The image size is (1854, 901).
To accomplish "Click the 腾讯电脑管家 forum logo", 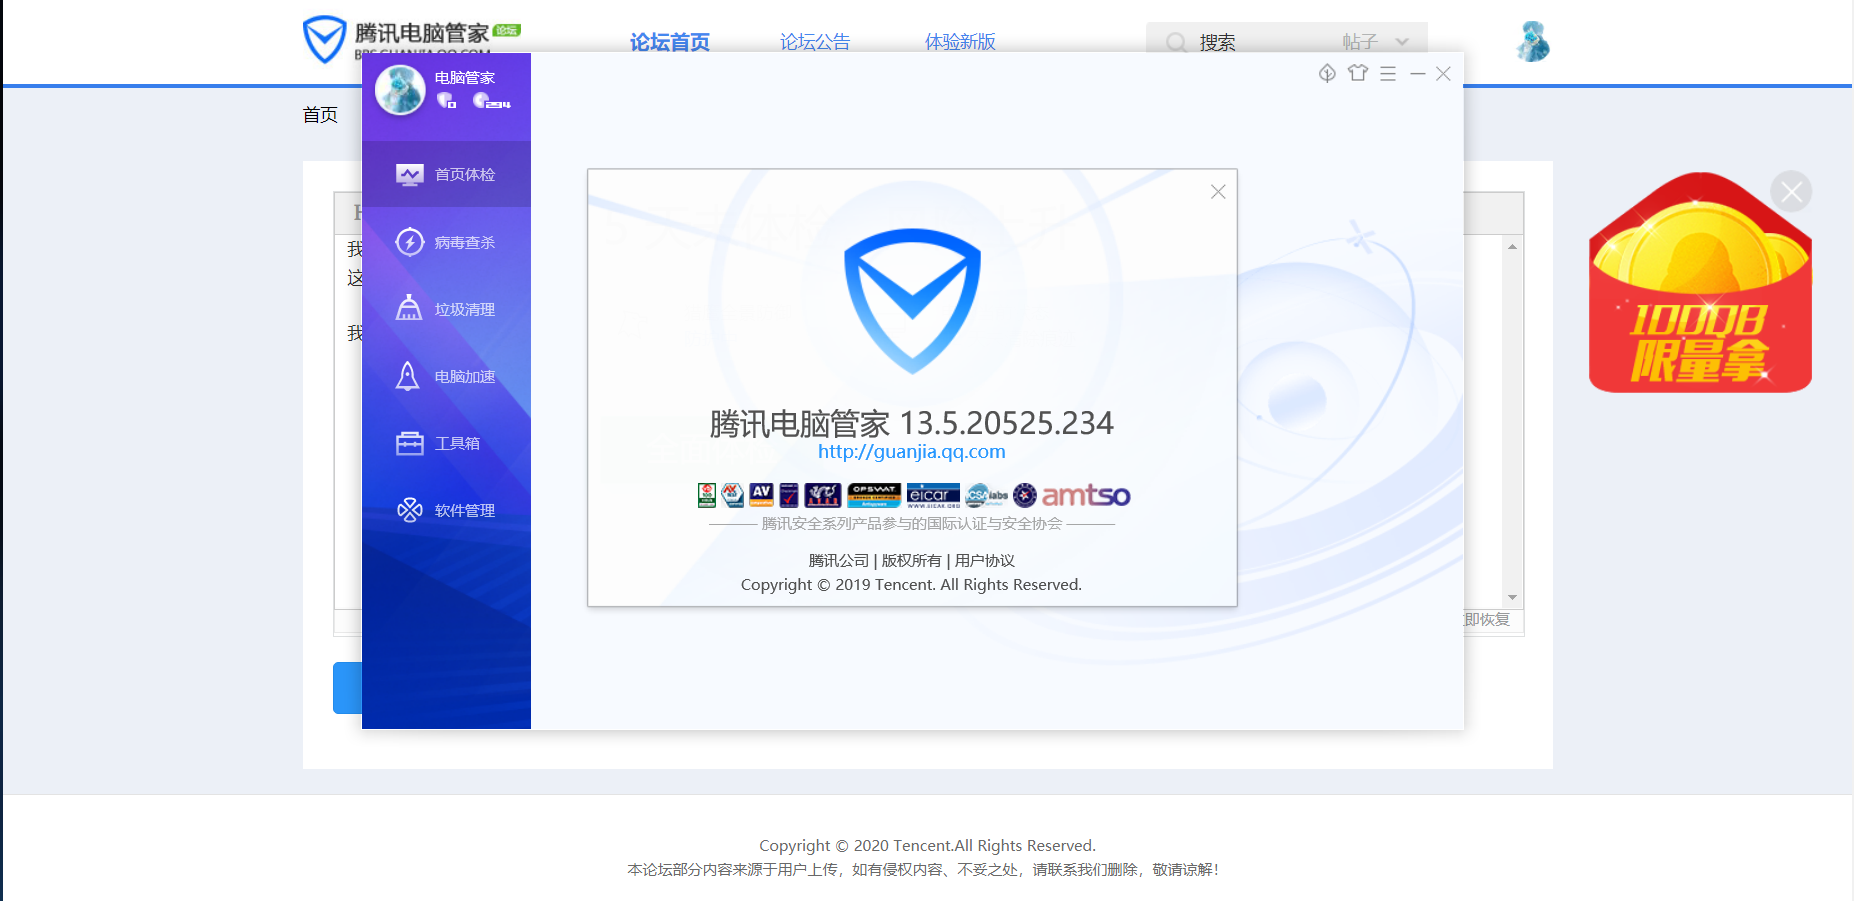I will tap(411, 38).
